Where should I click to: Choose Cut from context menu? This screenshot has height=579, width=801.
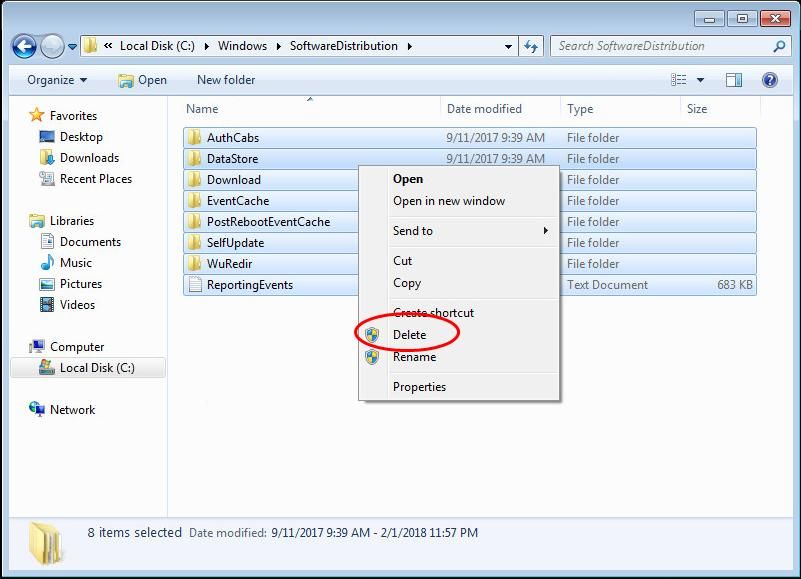(x=459, y=261)
